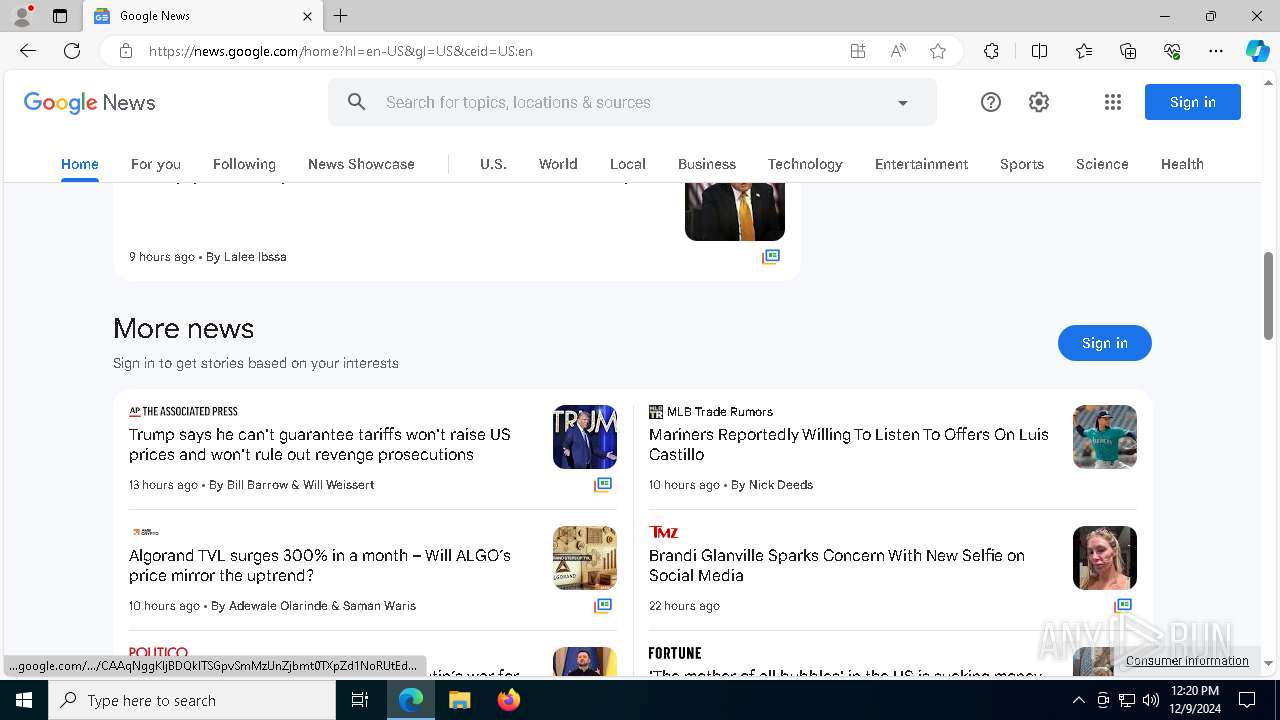1280x720 pixels.
Task: Launch Copilot from the toolbar
Action: (x=1257, y=51)
